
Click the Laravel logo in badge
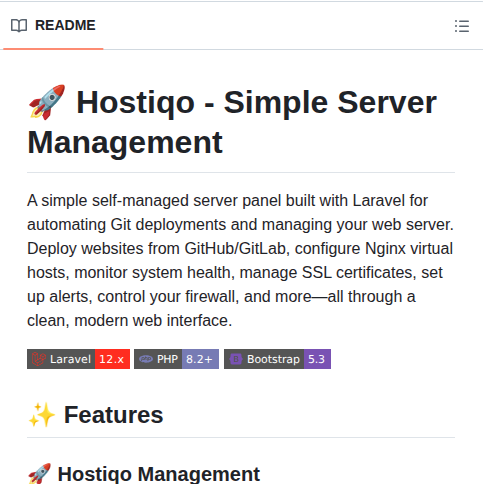click(39, 359)
